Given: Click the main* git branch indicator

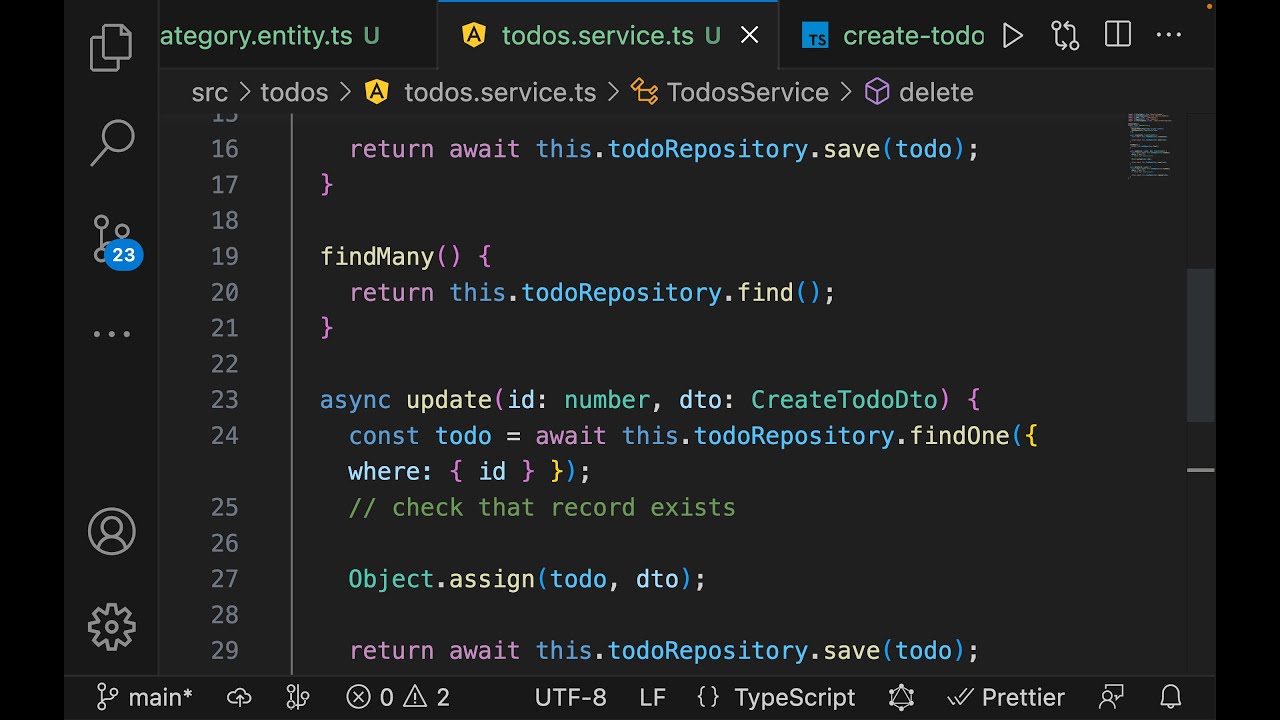Looking at the screenshot, I should (x=145, y=697).
